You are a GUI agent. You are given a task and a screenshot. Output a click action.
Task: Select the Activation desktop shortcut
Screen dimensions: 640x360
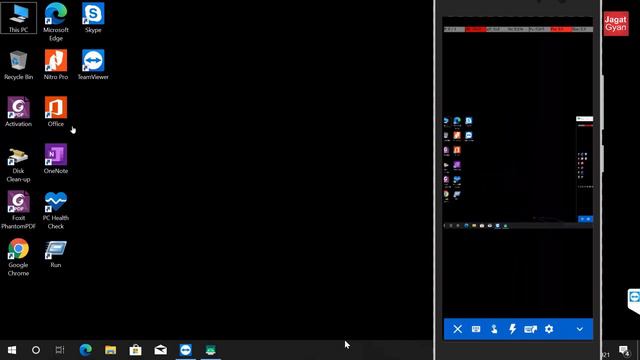point(18,112)
